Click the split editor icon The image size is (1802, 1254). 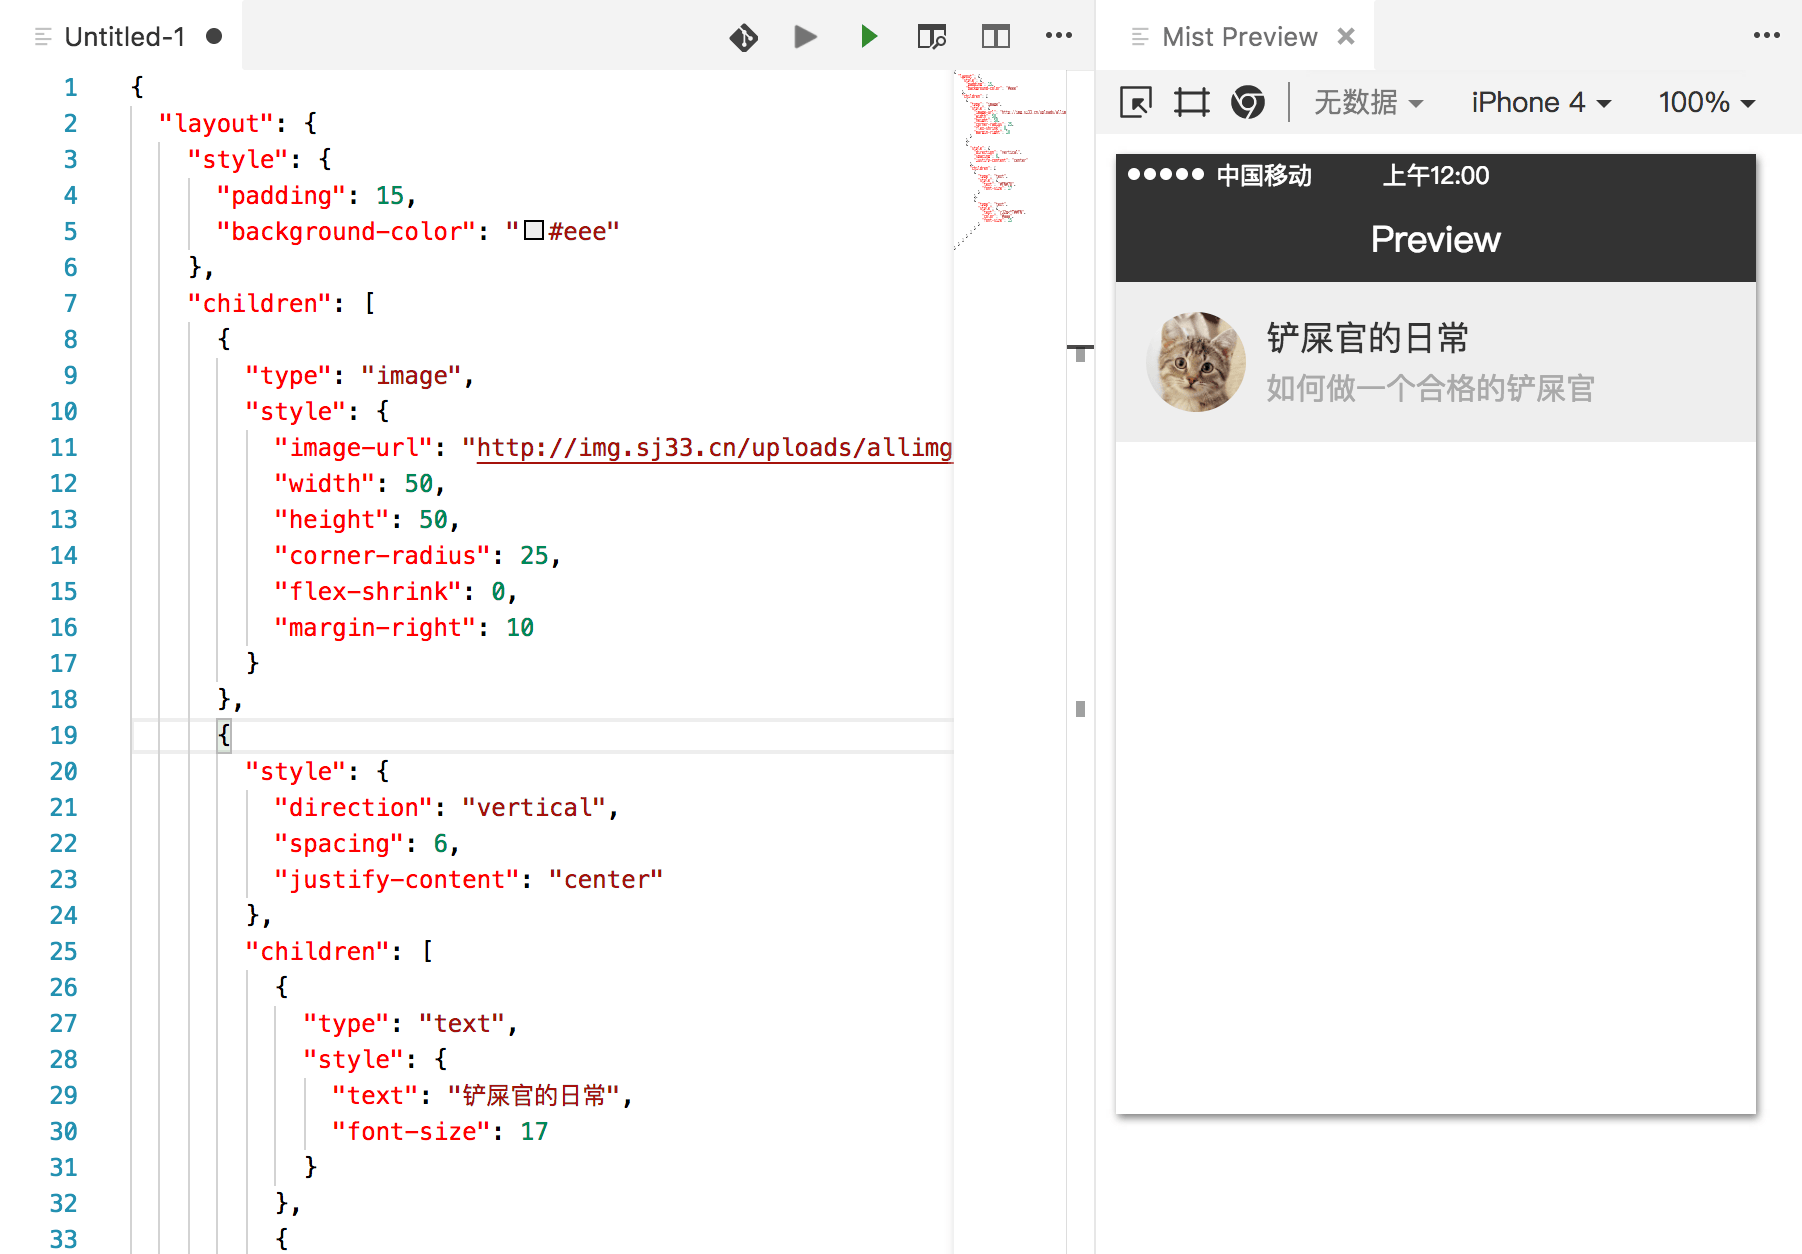(995, 37)
